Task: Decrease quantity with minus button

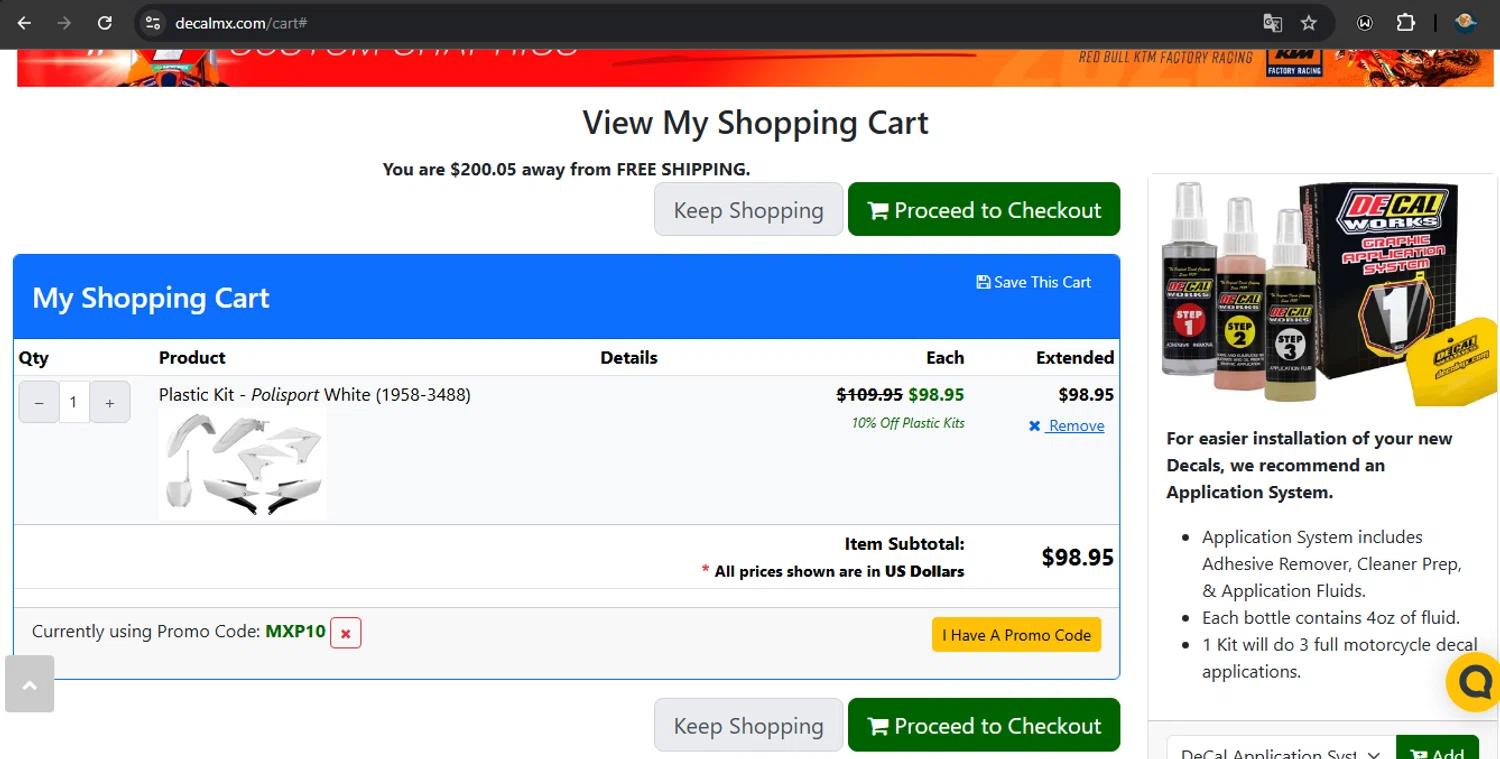Action: 39,402
